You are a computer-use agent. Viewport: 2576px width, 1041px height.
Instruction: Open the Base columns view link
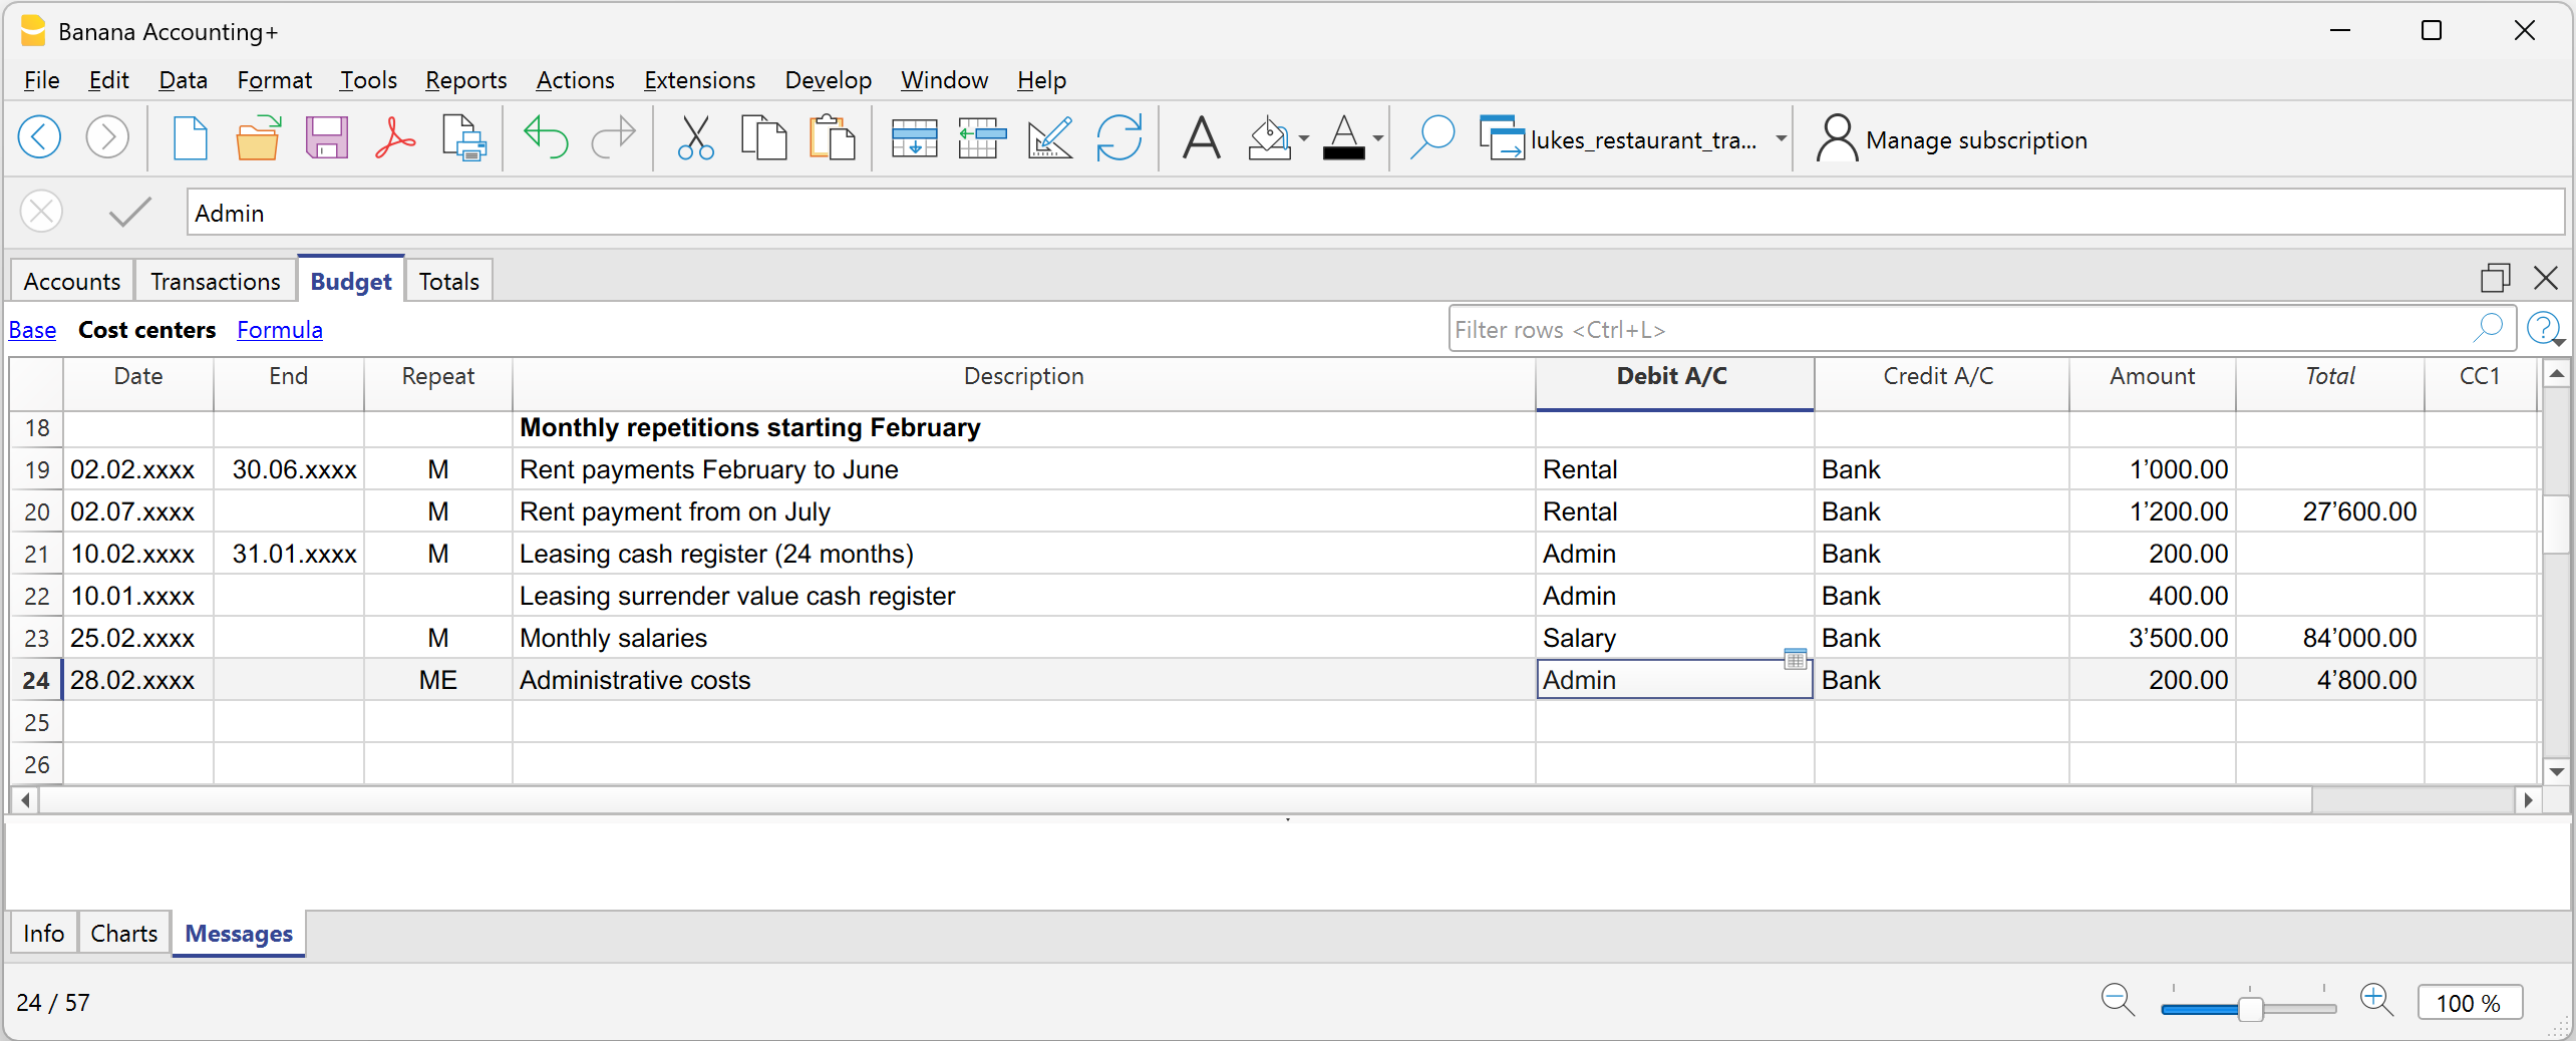[x=32, y=330]
